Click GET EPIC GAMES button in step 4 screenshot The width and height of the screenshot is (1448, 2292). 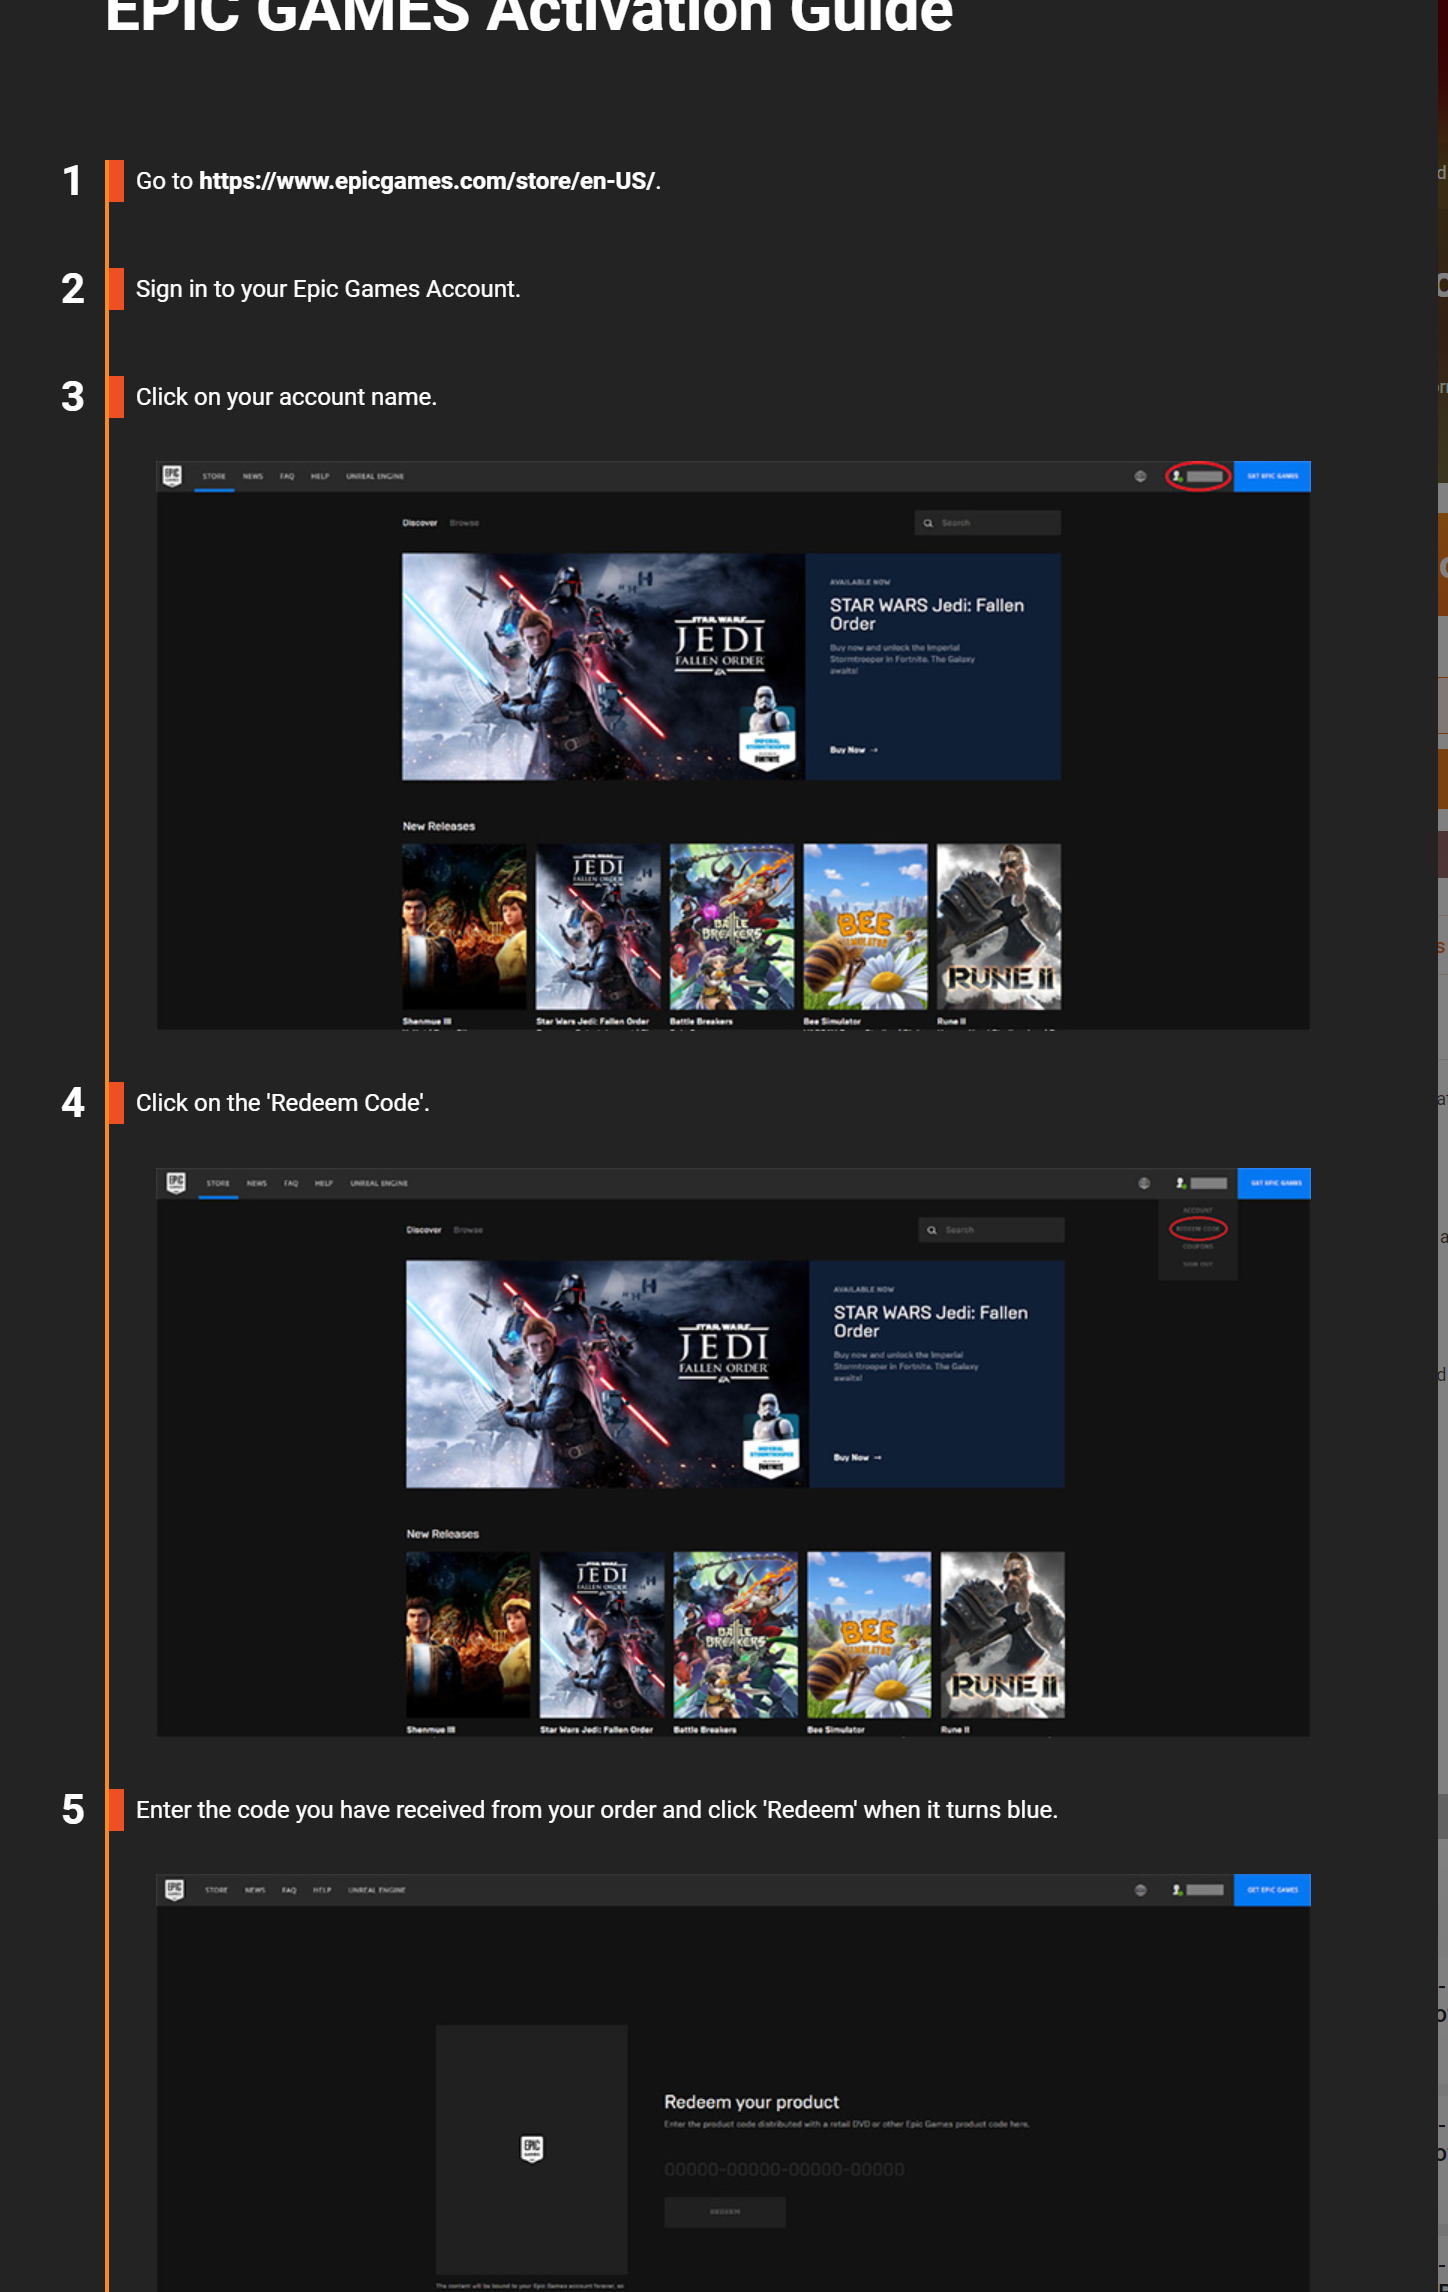pyautogui.click(x=1274, y=1183)
